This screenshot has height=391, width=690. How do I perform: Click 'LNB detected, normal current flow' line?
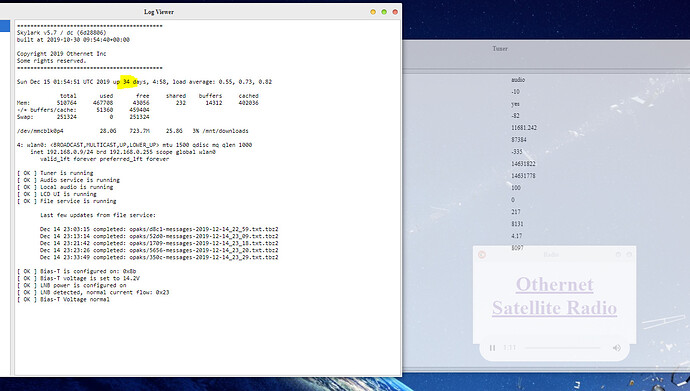(x=93, y=292)
